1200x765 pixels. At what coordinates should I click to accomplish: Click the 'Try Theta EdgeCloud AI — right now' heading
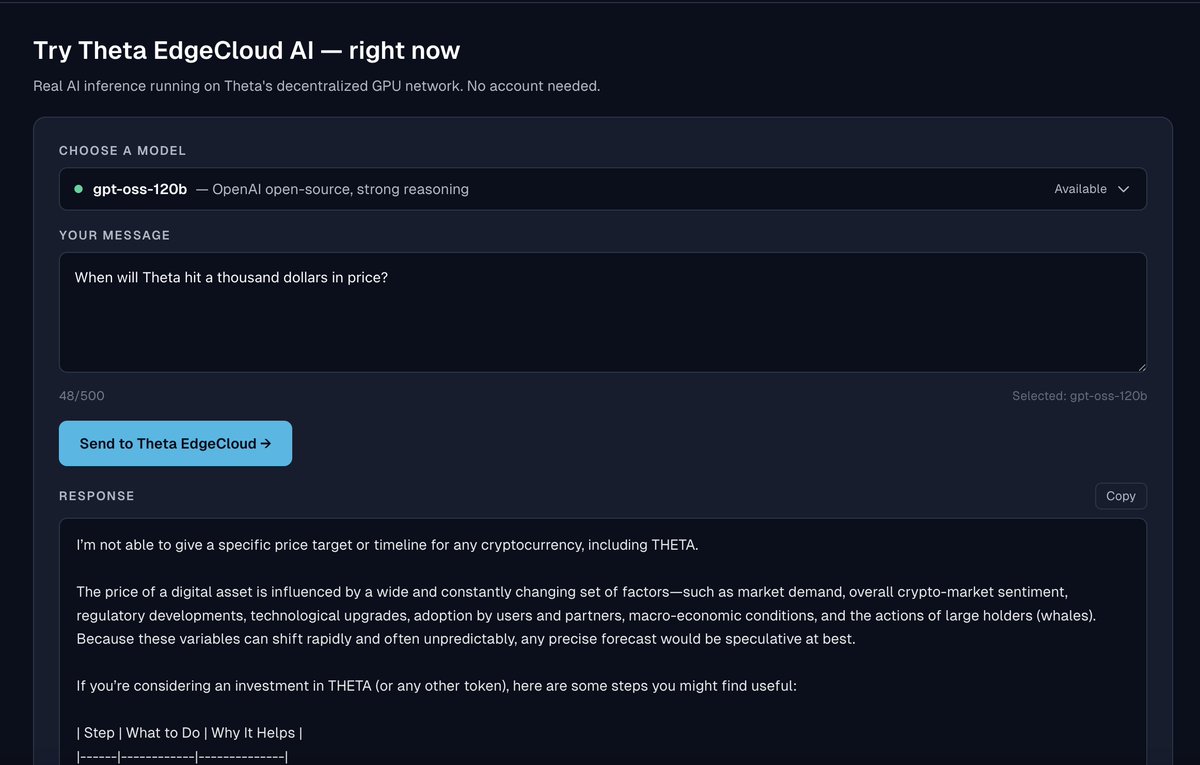tap(247, 50)
